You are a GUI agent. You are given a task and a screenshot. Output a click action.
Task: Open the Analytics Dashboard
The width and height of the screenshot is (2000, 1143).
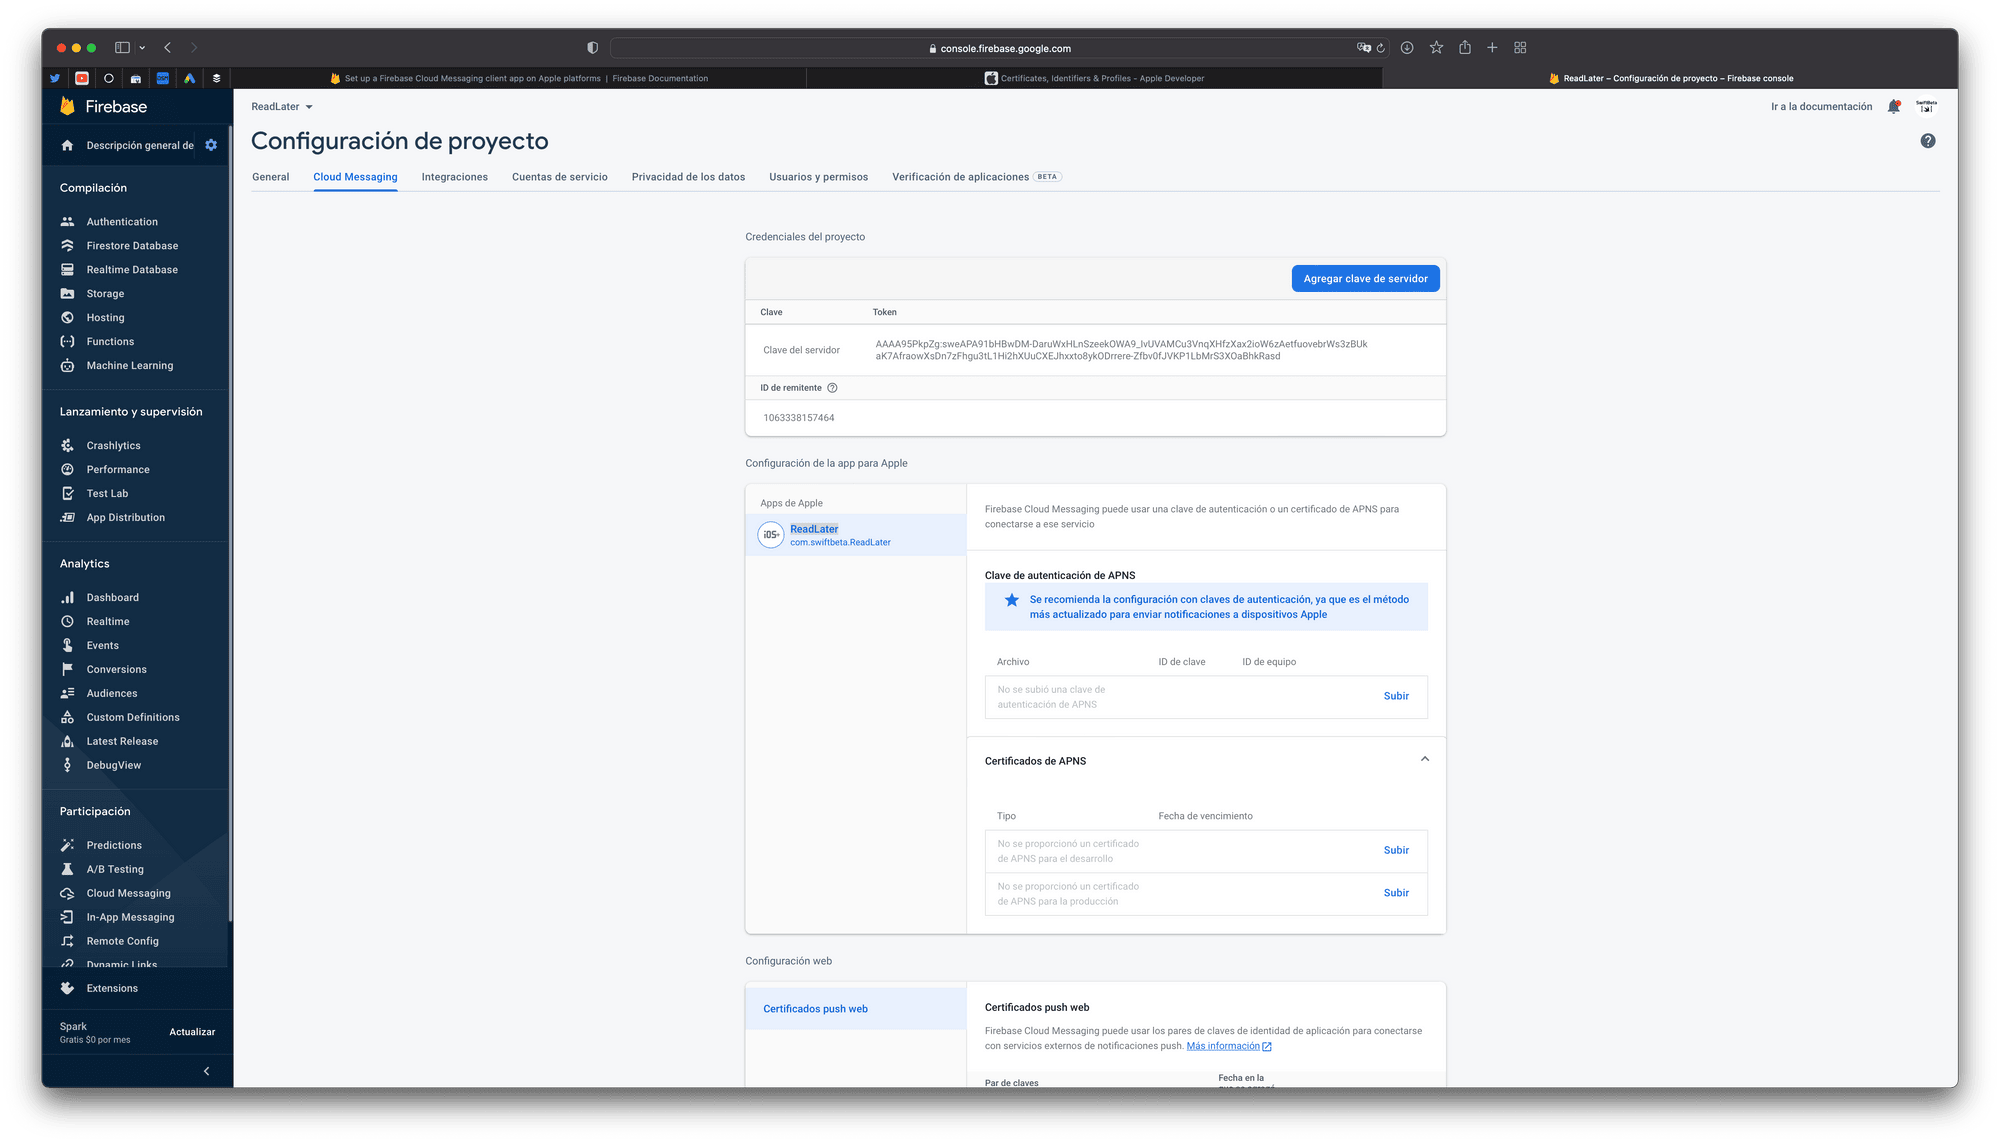pyautogui.click(x=112, y=598)
